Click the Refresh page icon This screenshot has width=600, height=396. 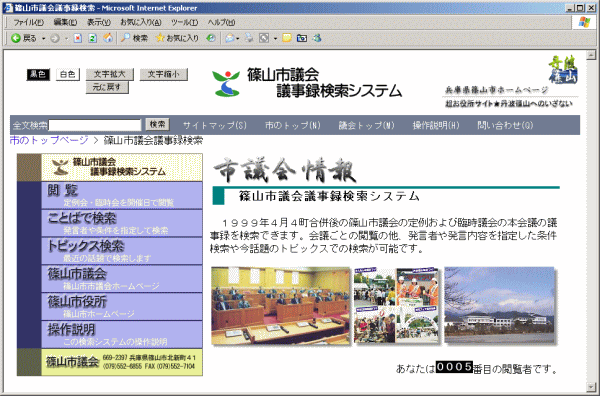point(93,38)
